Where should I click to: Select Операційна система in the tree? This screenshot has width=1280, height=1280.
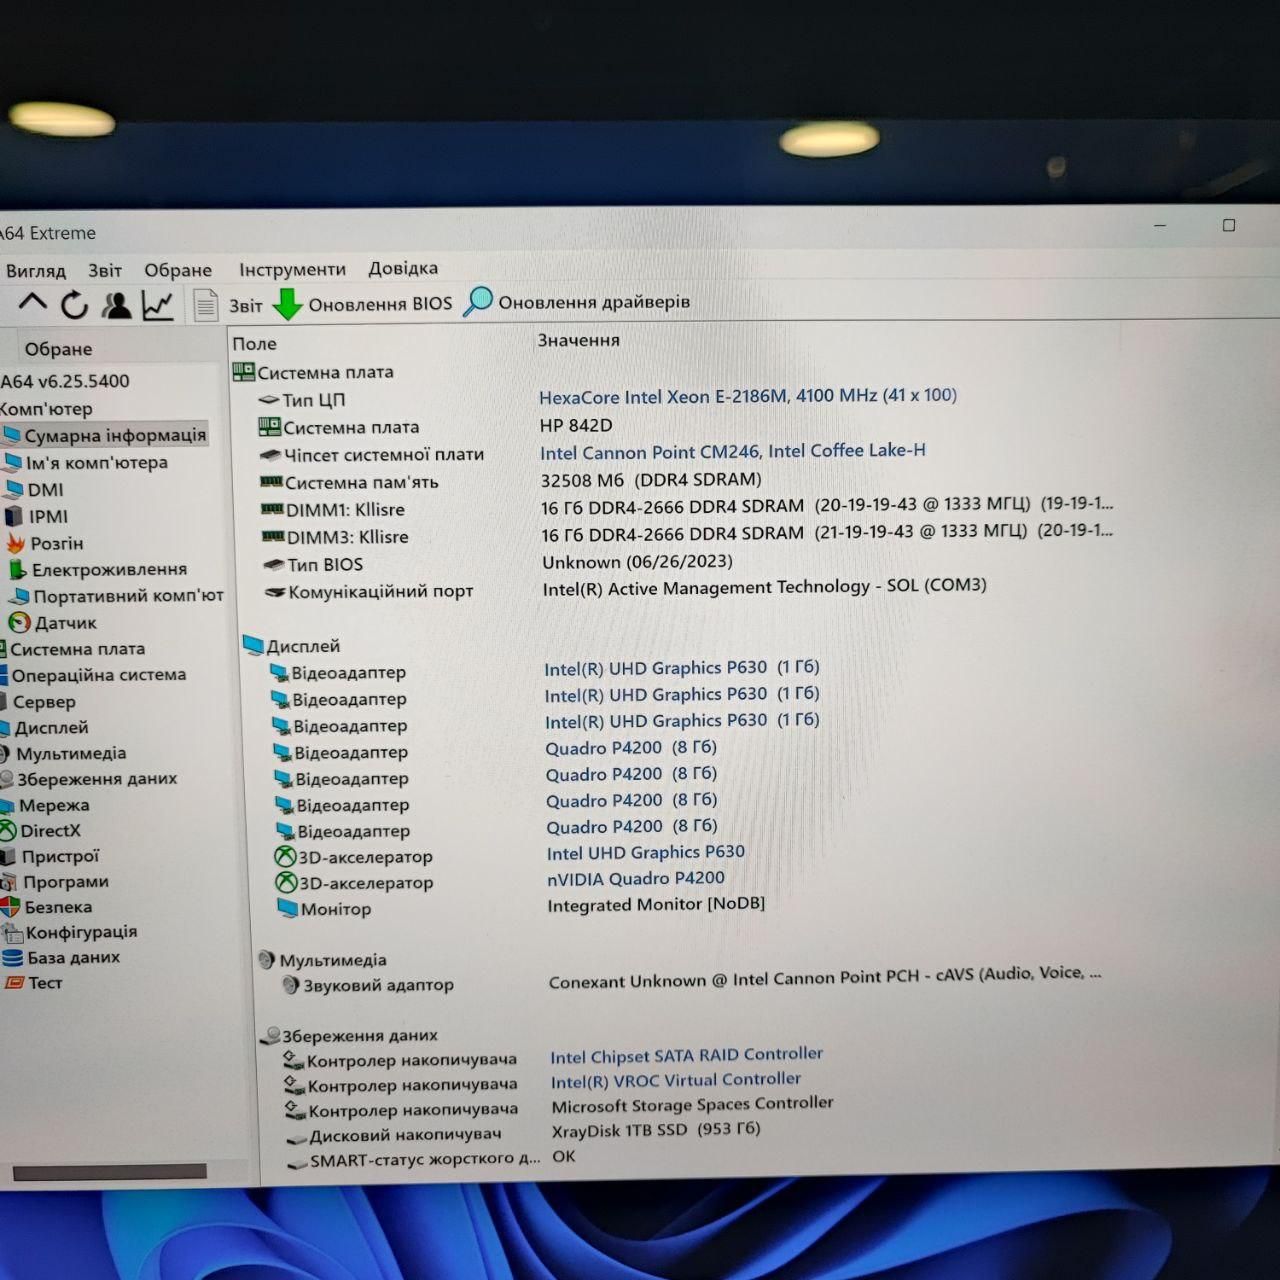pyautogui.click(x=99, y=675)
